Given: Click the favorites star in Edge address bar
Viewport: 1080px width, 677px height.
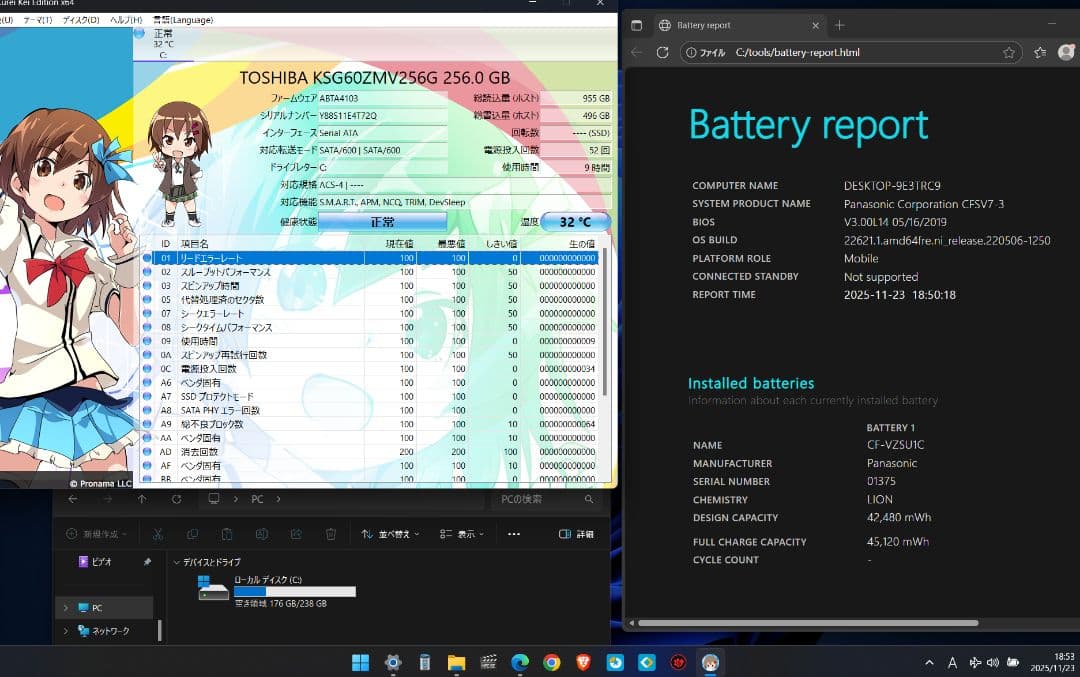Looking at the screenshot, I should (1010, 52).
